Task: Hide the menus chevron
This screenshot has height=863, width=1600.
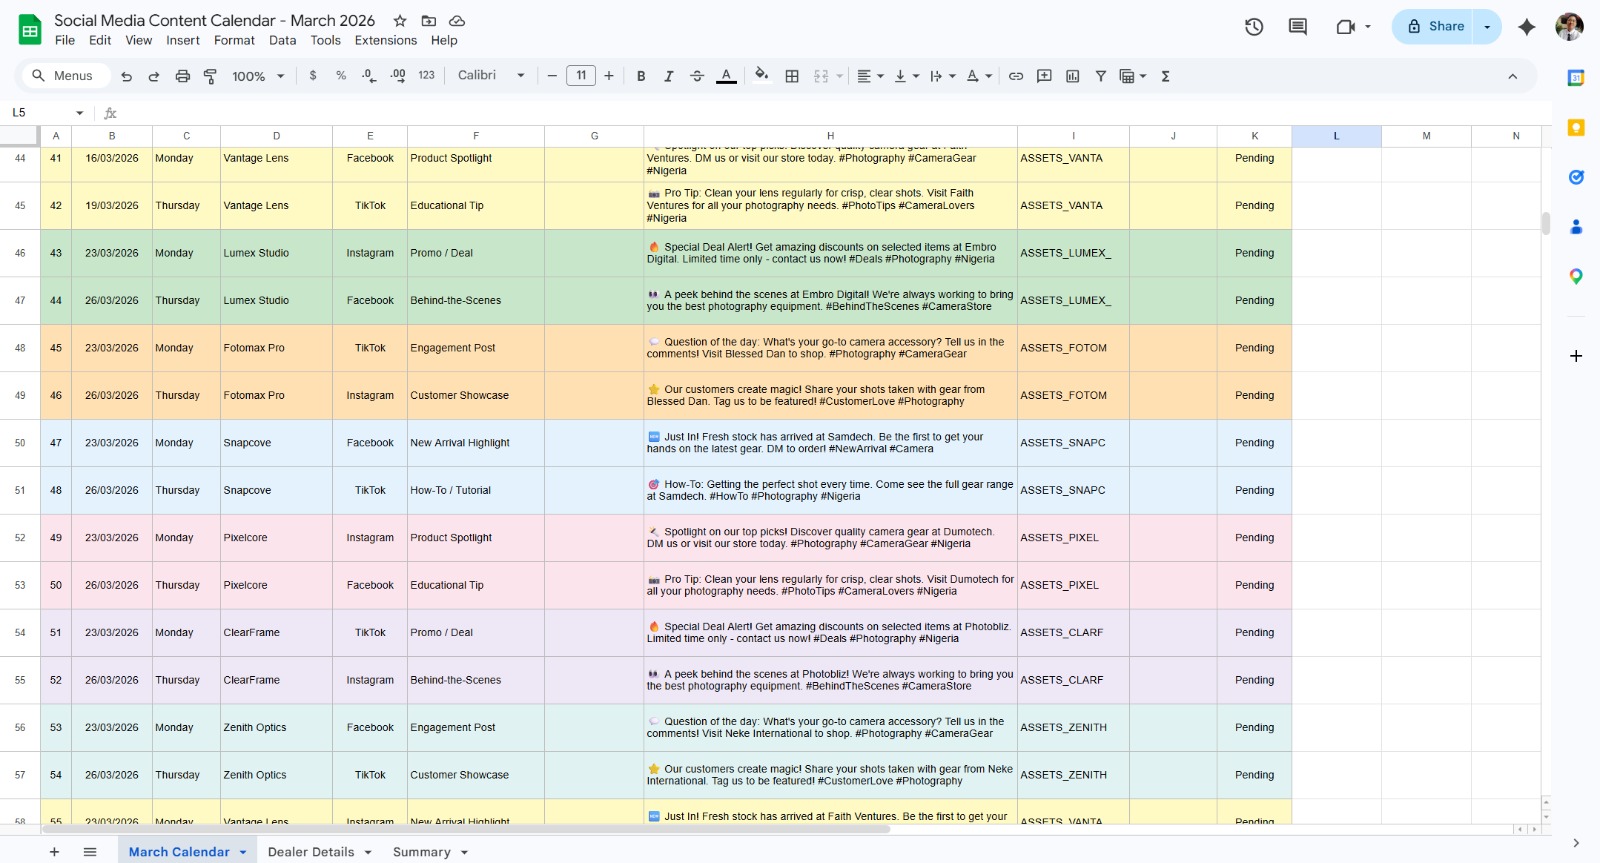Action: (1512, 76)
